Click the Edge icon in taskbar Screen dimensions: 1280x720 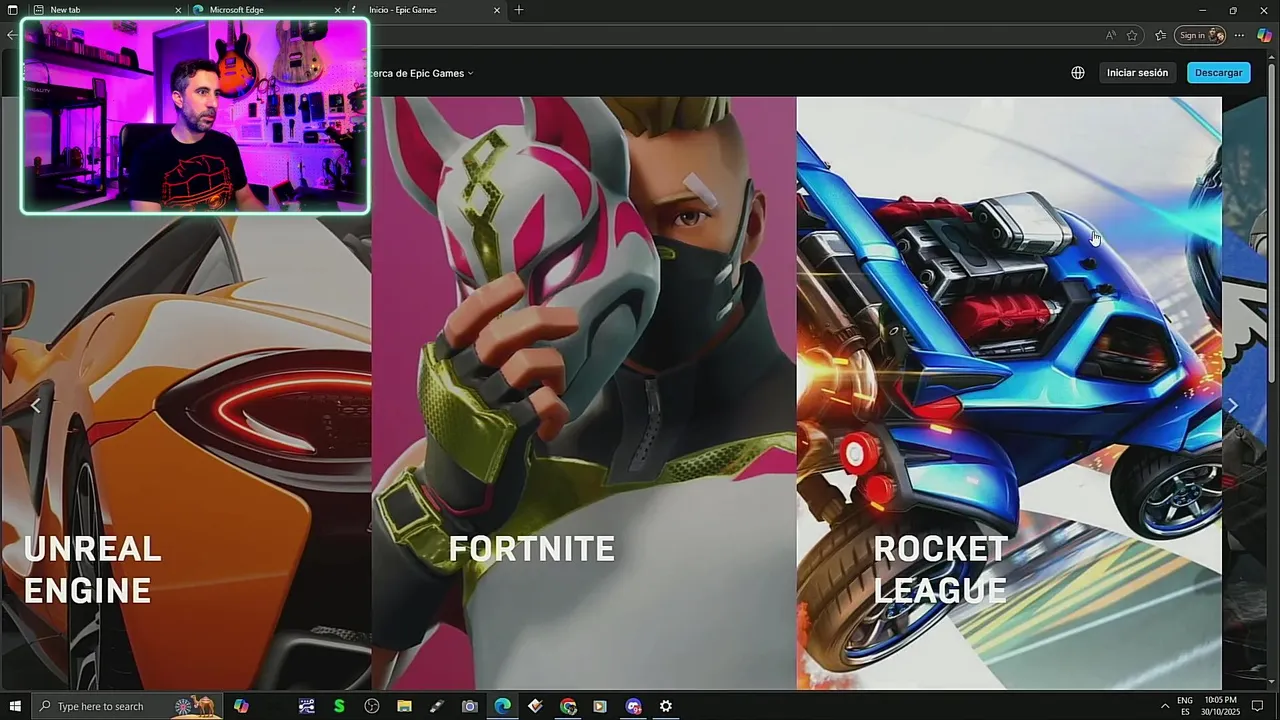coord(502,706)
